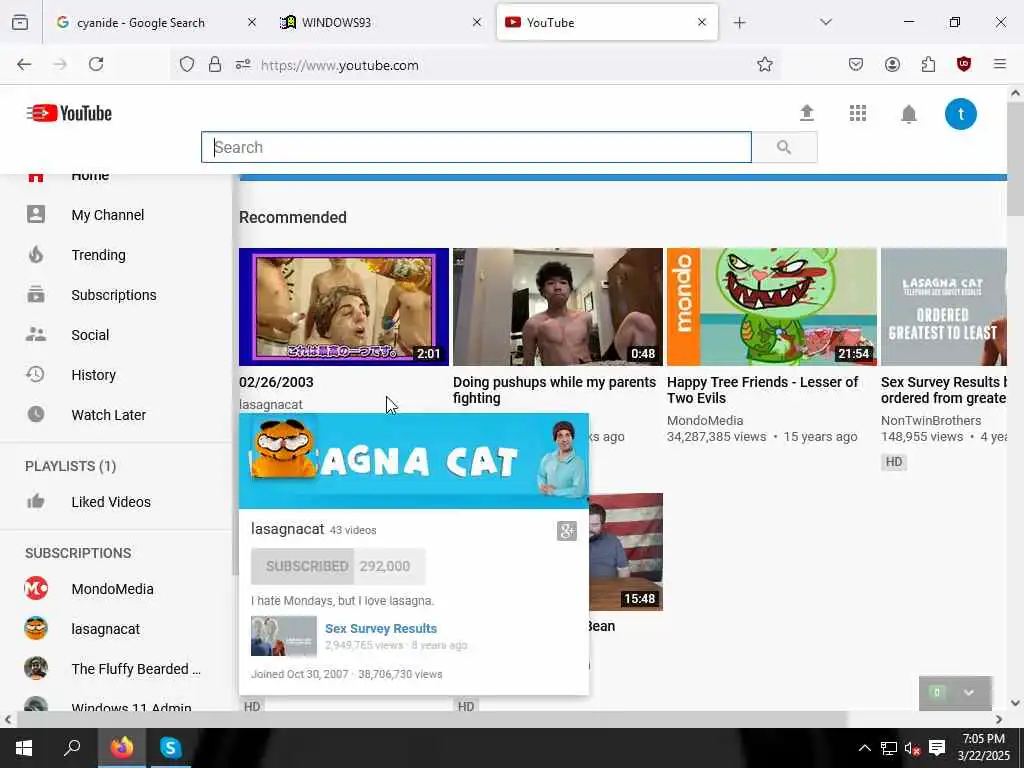Click the Watch Later clock icon
Viewport: 1024px width, 768px height.
(36, 414)
